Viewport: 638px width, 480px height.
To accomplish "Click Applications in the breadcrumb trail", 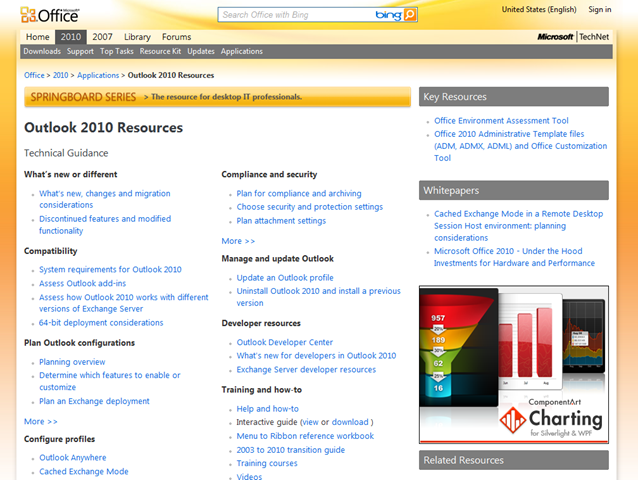I will pyautogui.click(x=98, y=75).
